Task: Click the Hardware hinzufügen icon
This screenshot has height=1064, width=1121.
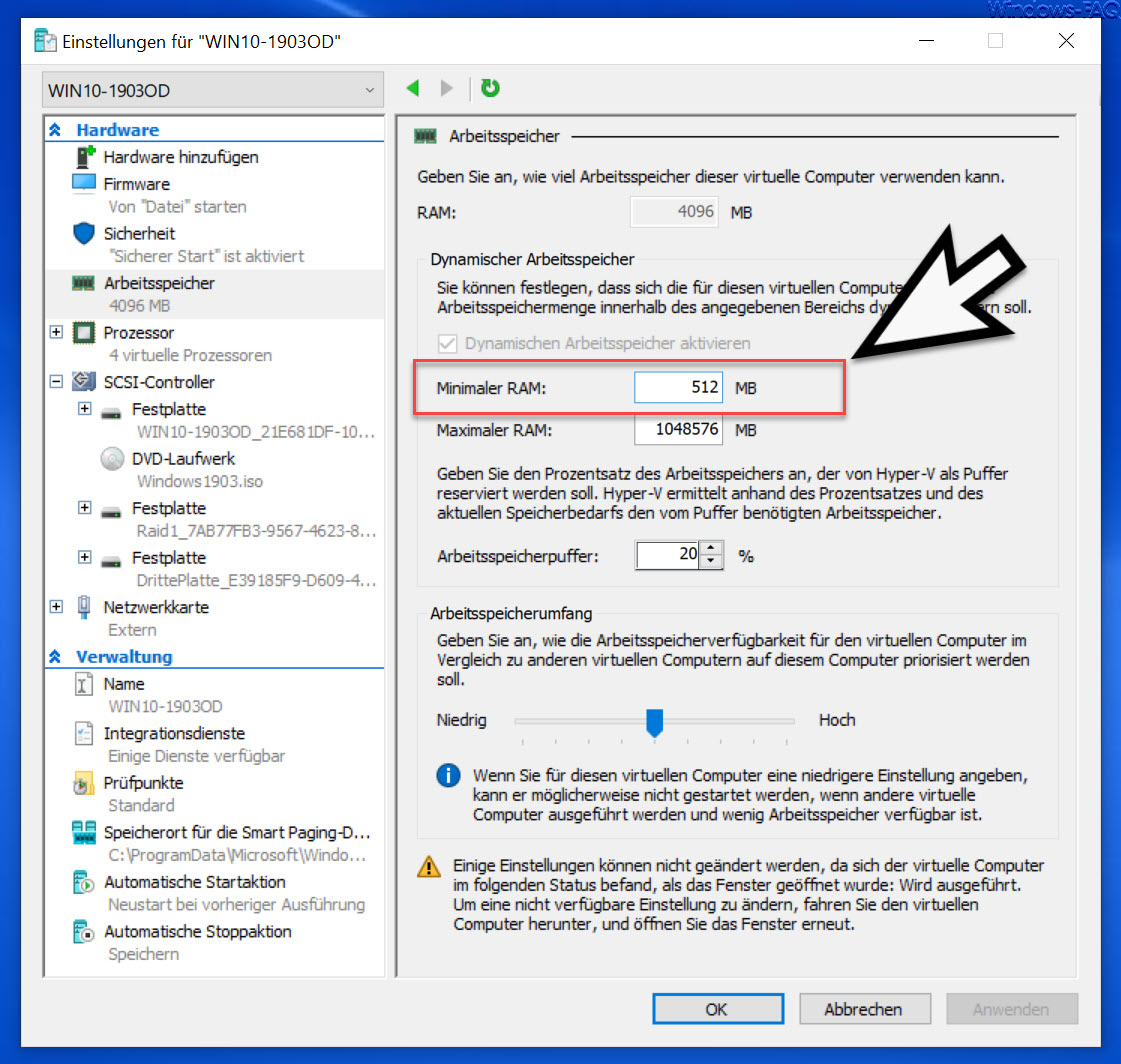Action: pyautogui.click(x=85, y=157)
